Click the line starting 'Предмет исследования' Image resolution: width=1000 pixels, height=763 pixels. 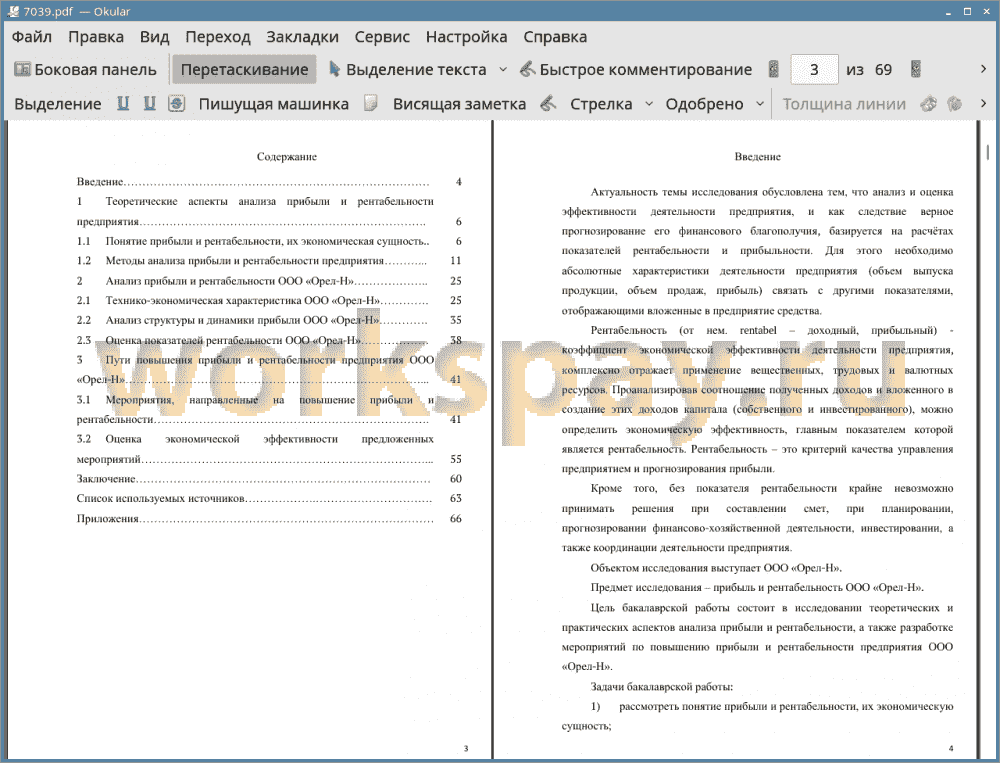[757, 588]
